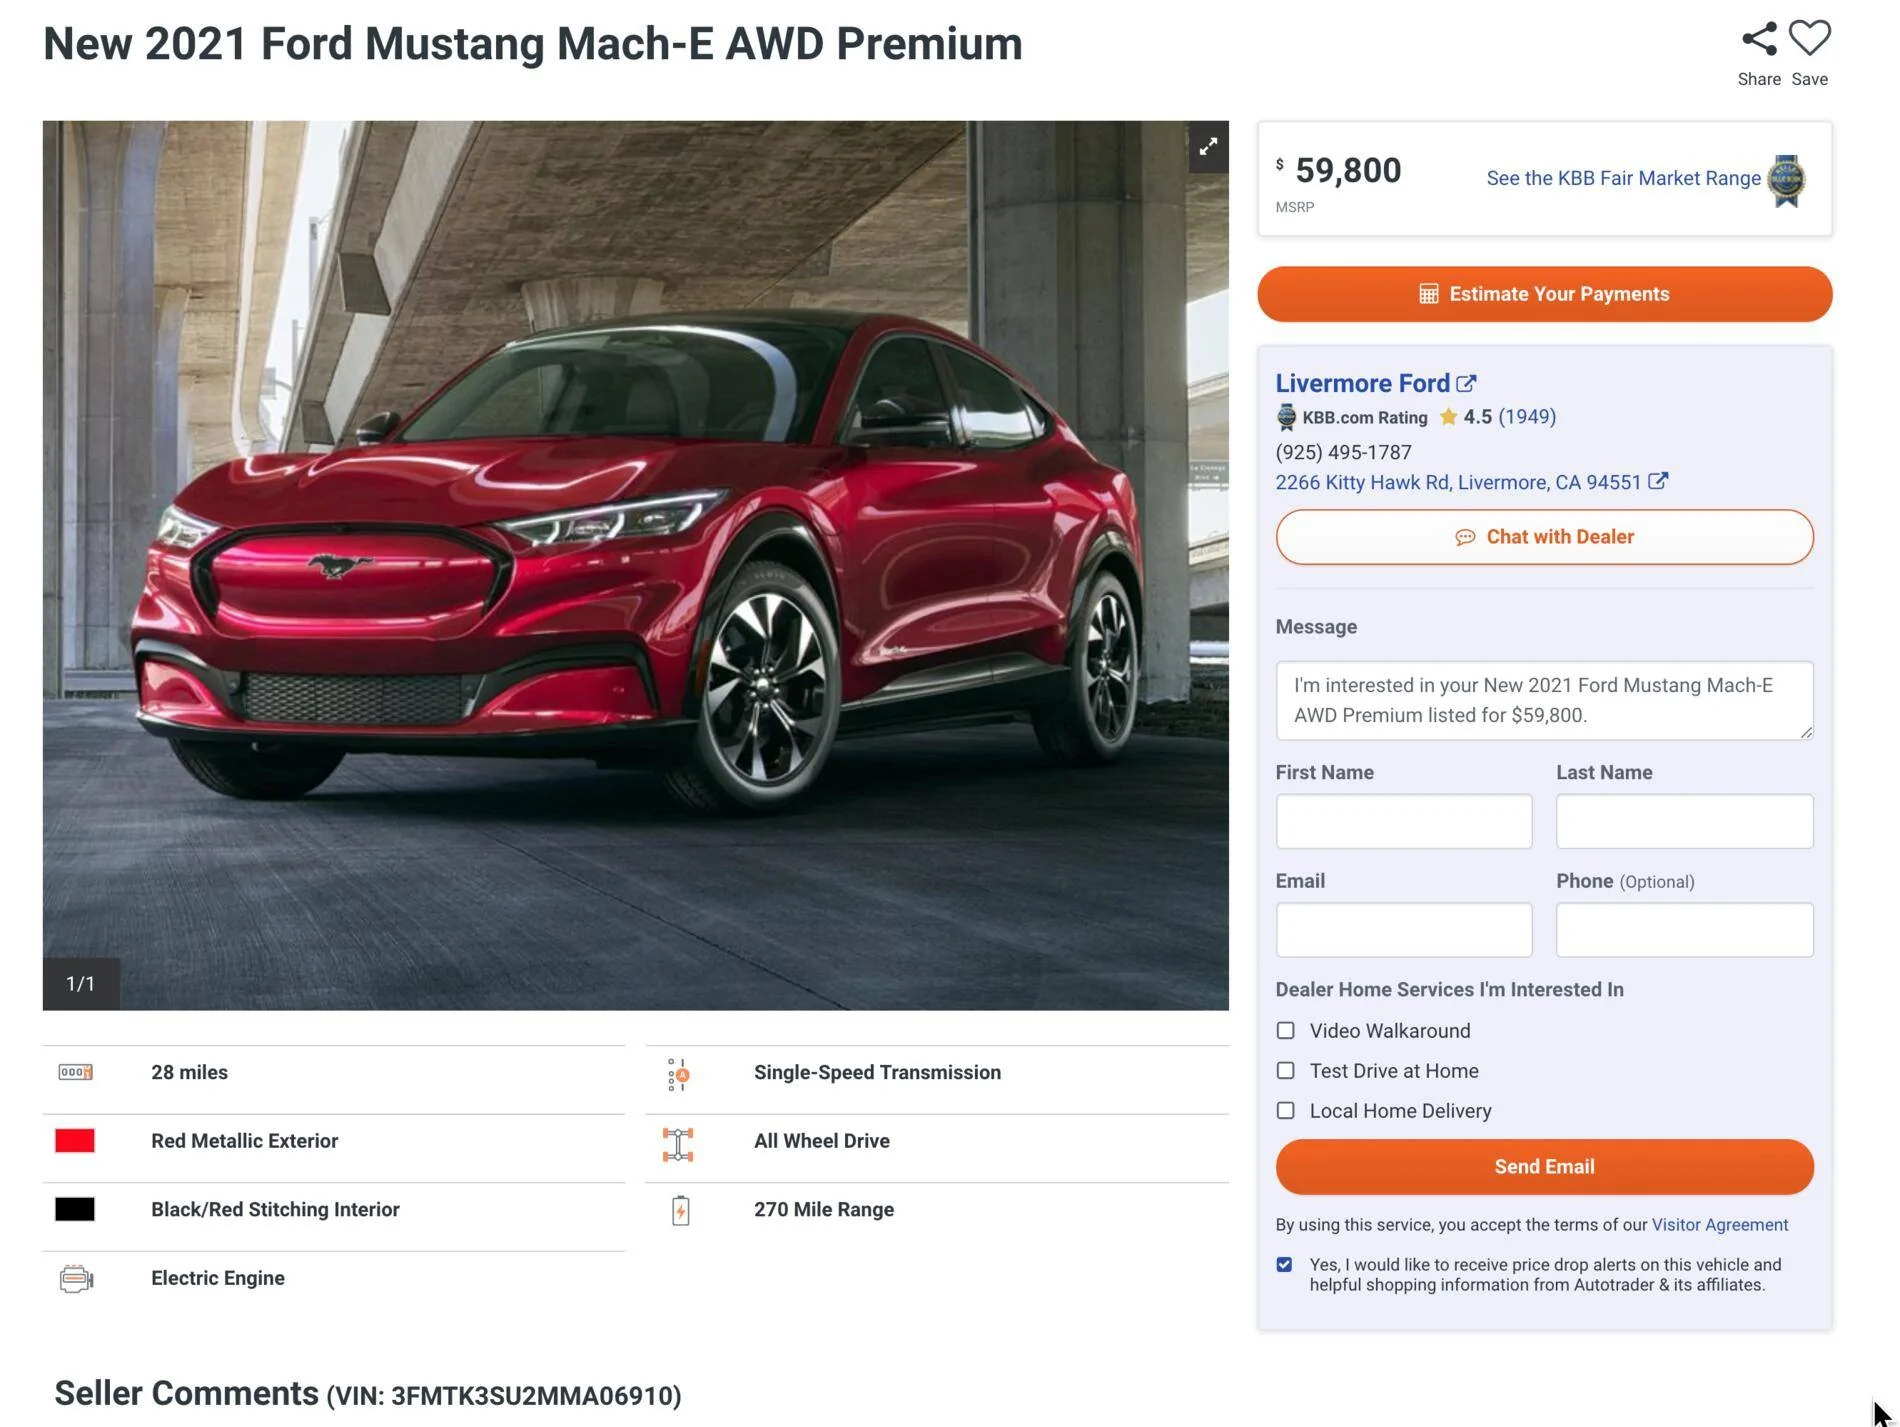Click the 270 Mile Range text
Image resolution: width=1900 pixels, height=1427 pixels.
[x=824, y=1209]
